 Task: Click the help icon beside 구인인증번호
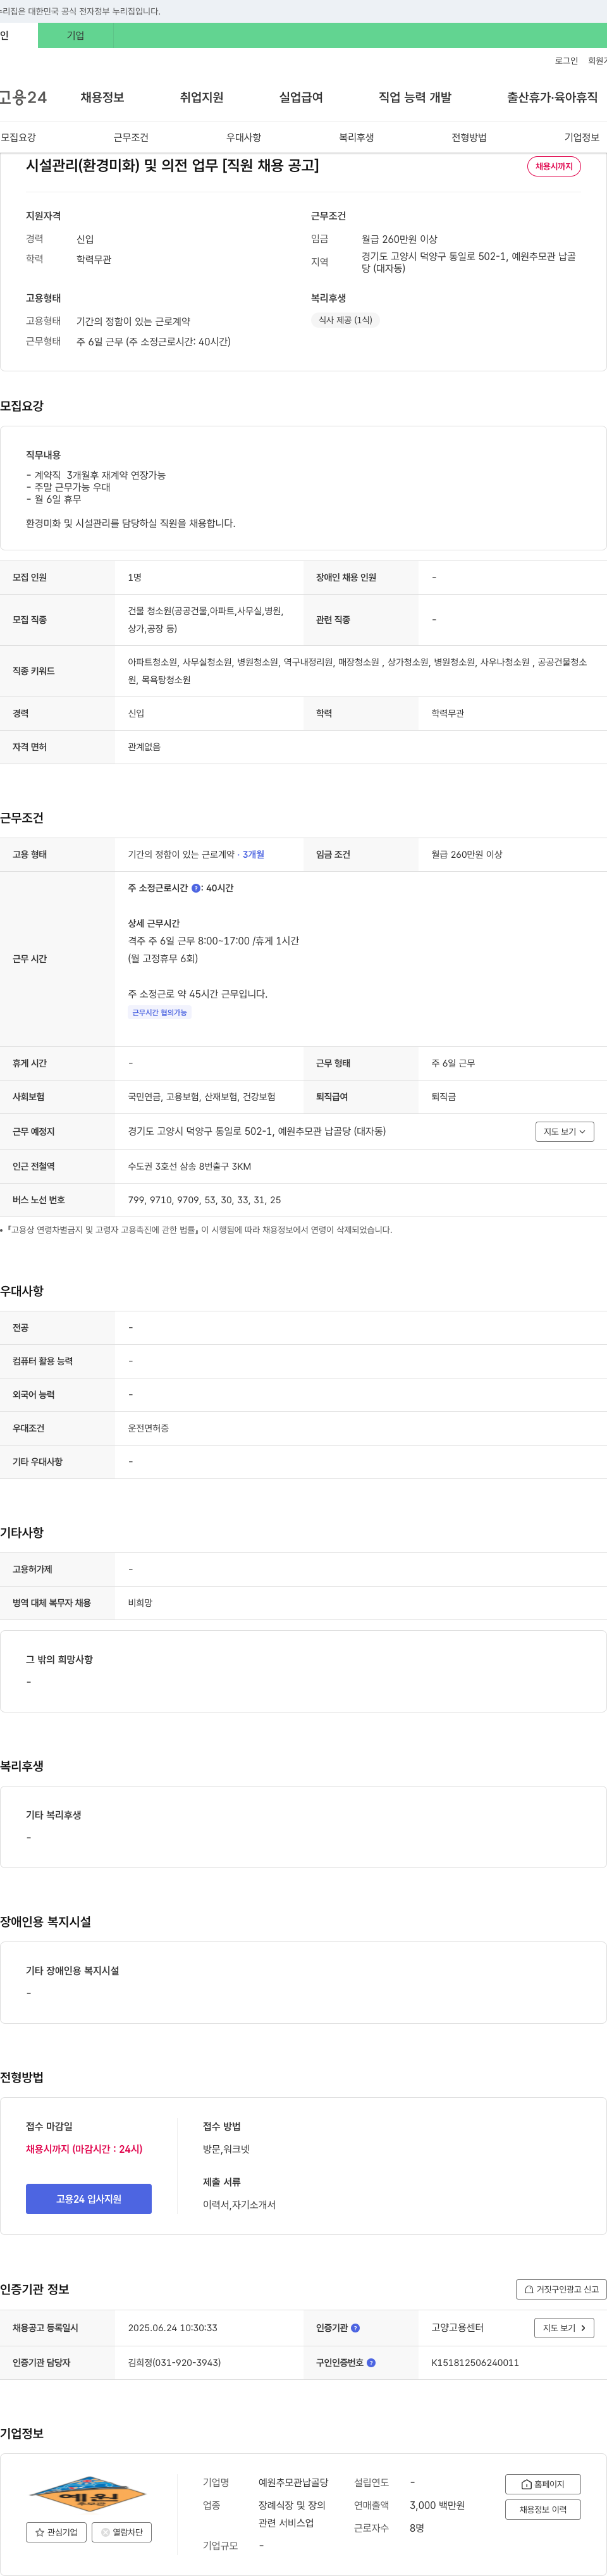tap(371, 2362)
